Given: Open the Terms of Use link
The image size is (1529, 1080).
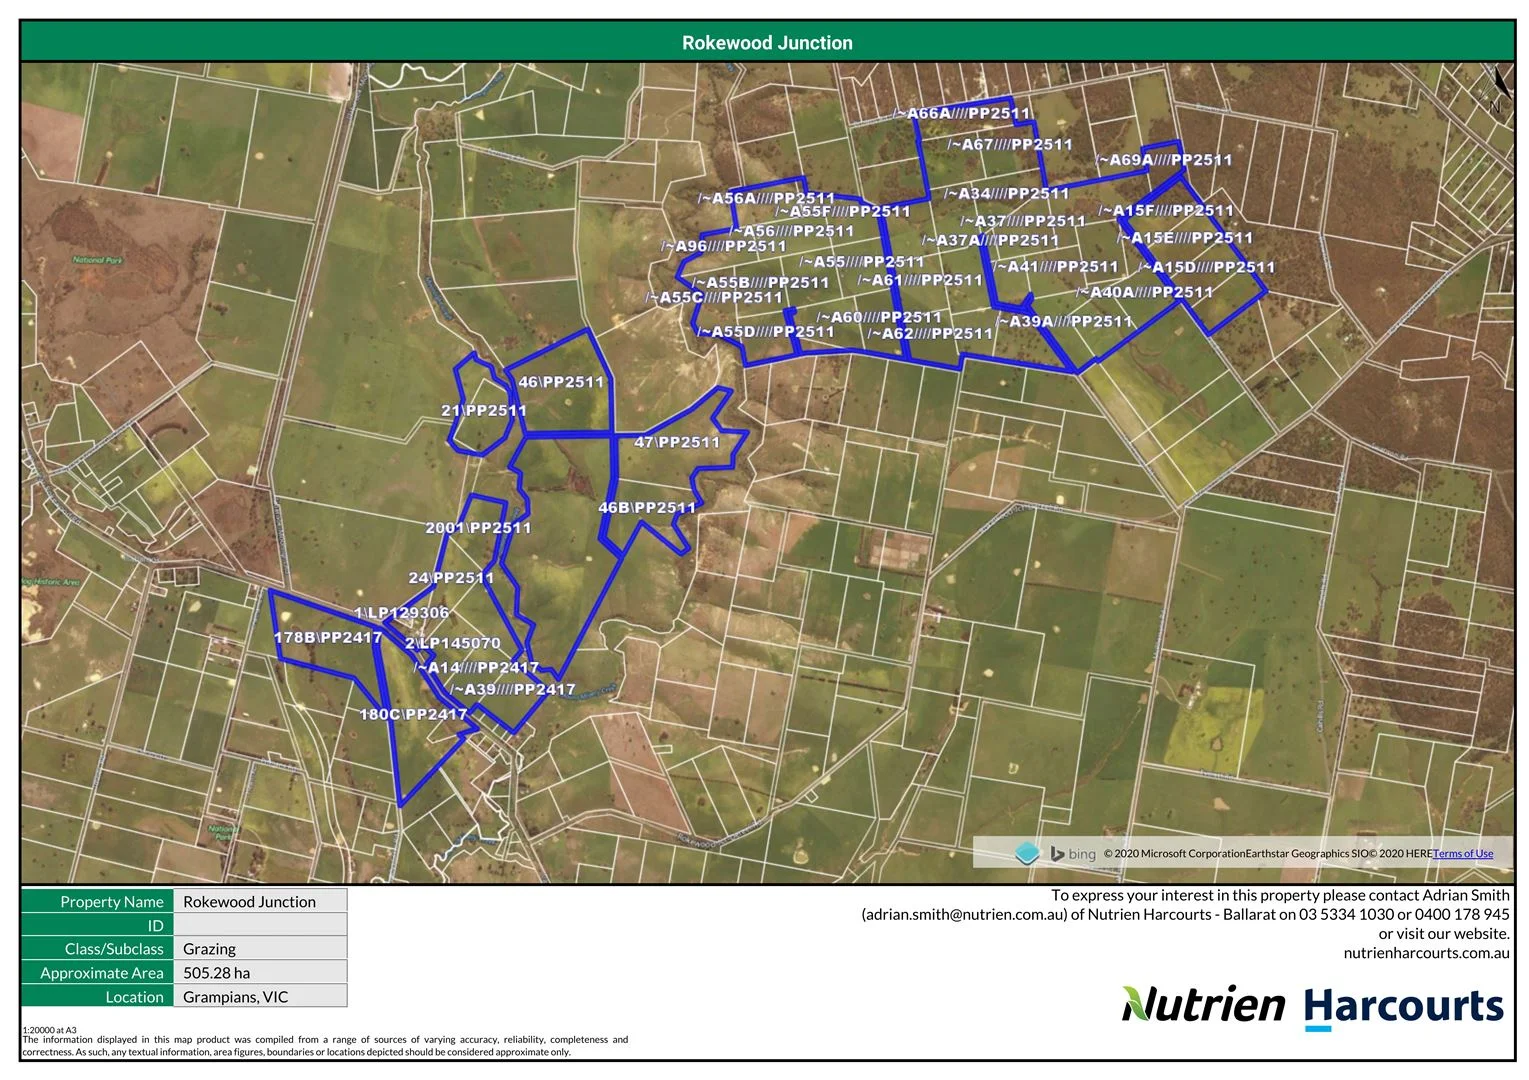Looking at the screenshot, I should click(1463, 854).
